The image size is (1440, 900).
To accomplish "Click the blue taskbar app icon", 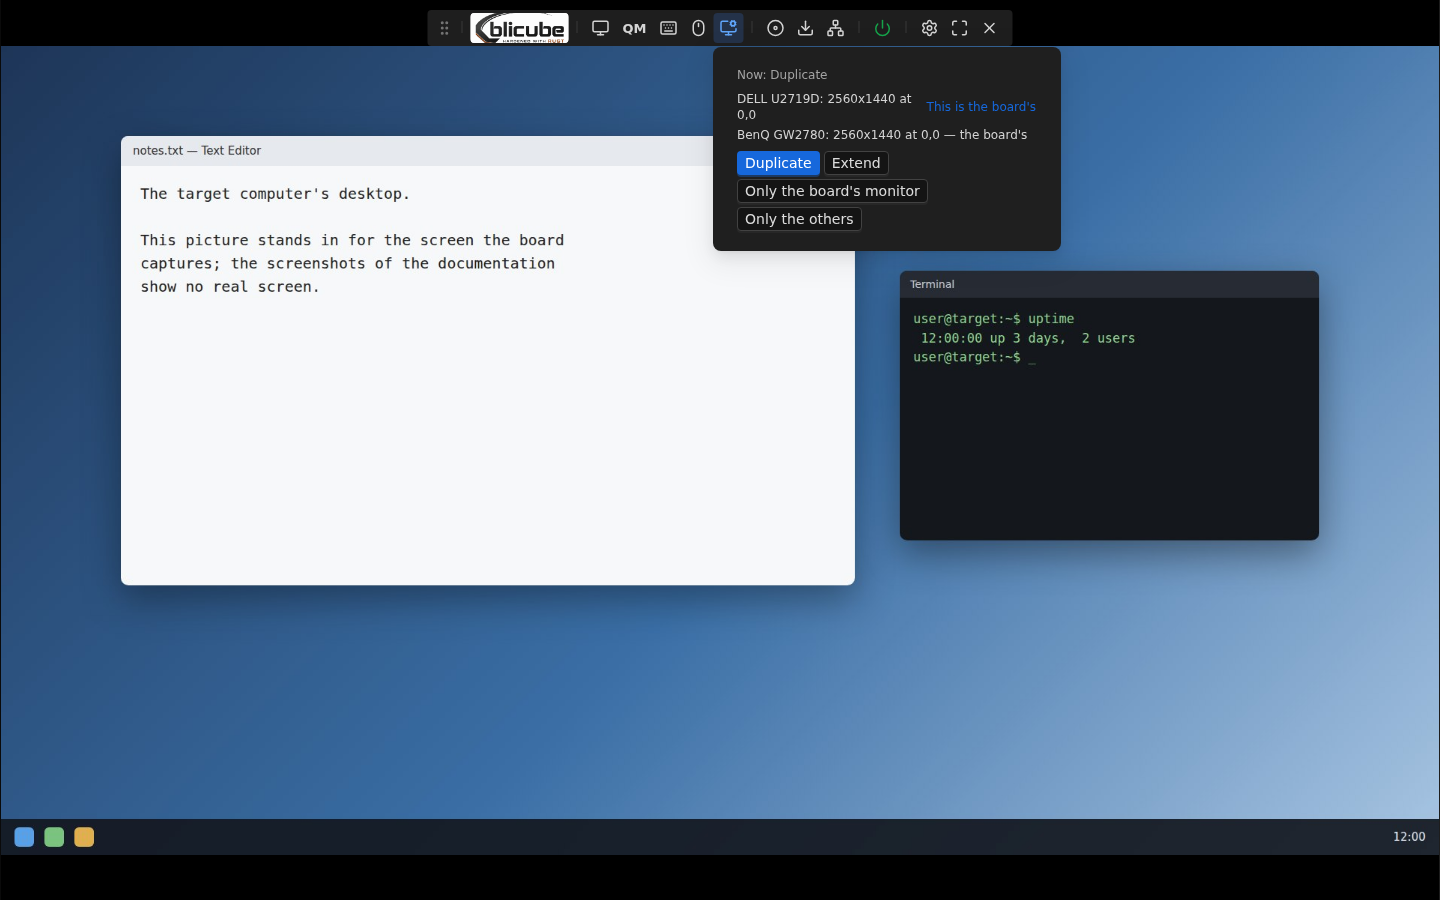I will coord(24,837).
